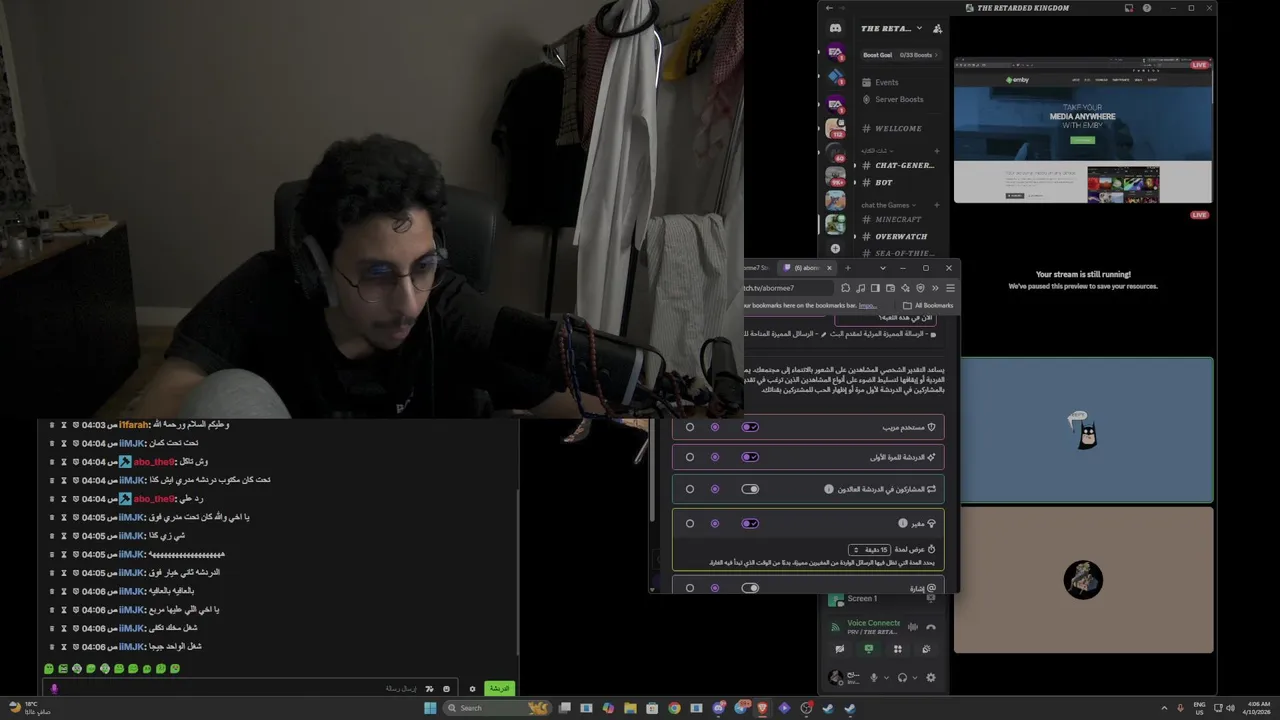Open Discord direct messages home icon
Screen dimensions: 1280x720
[x=835, y=29]
